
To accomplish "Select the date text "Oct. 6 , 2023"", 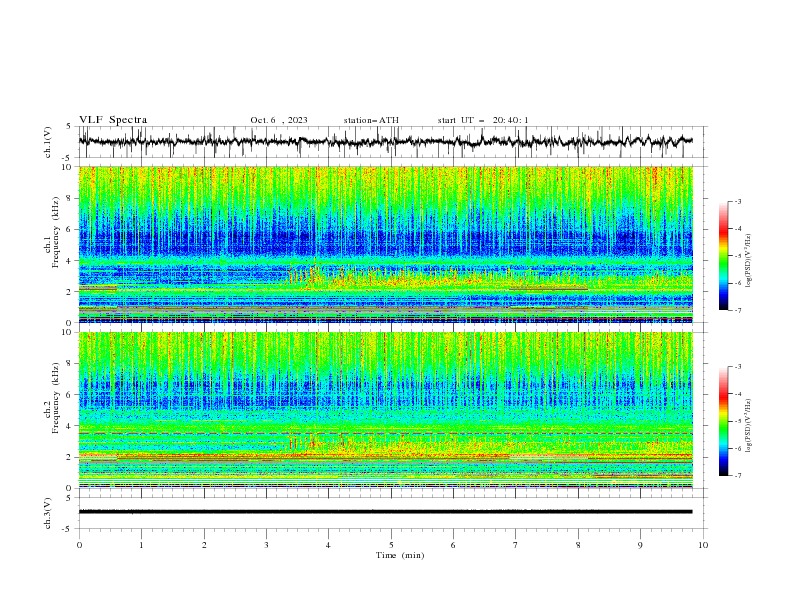I will click(x=279, y=120).
